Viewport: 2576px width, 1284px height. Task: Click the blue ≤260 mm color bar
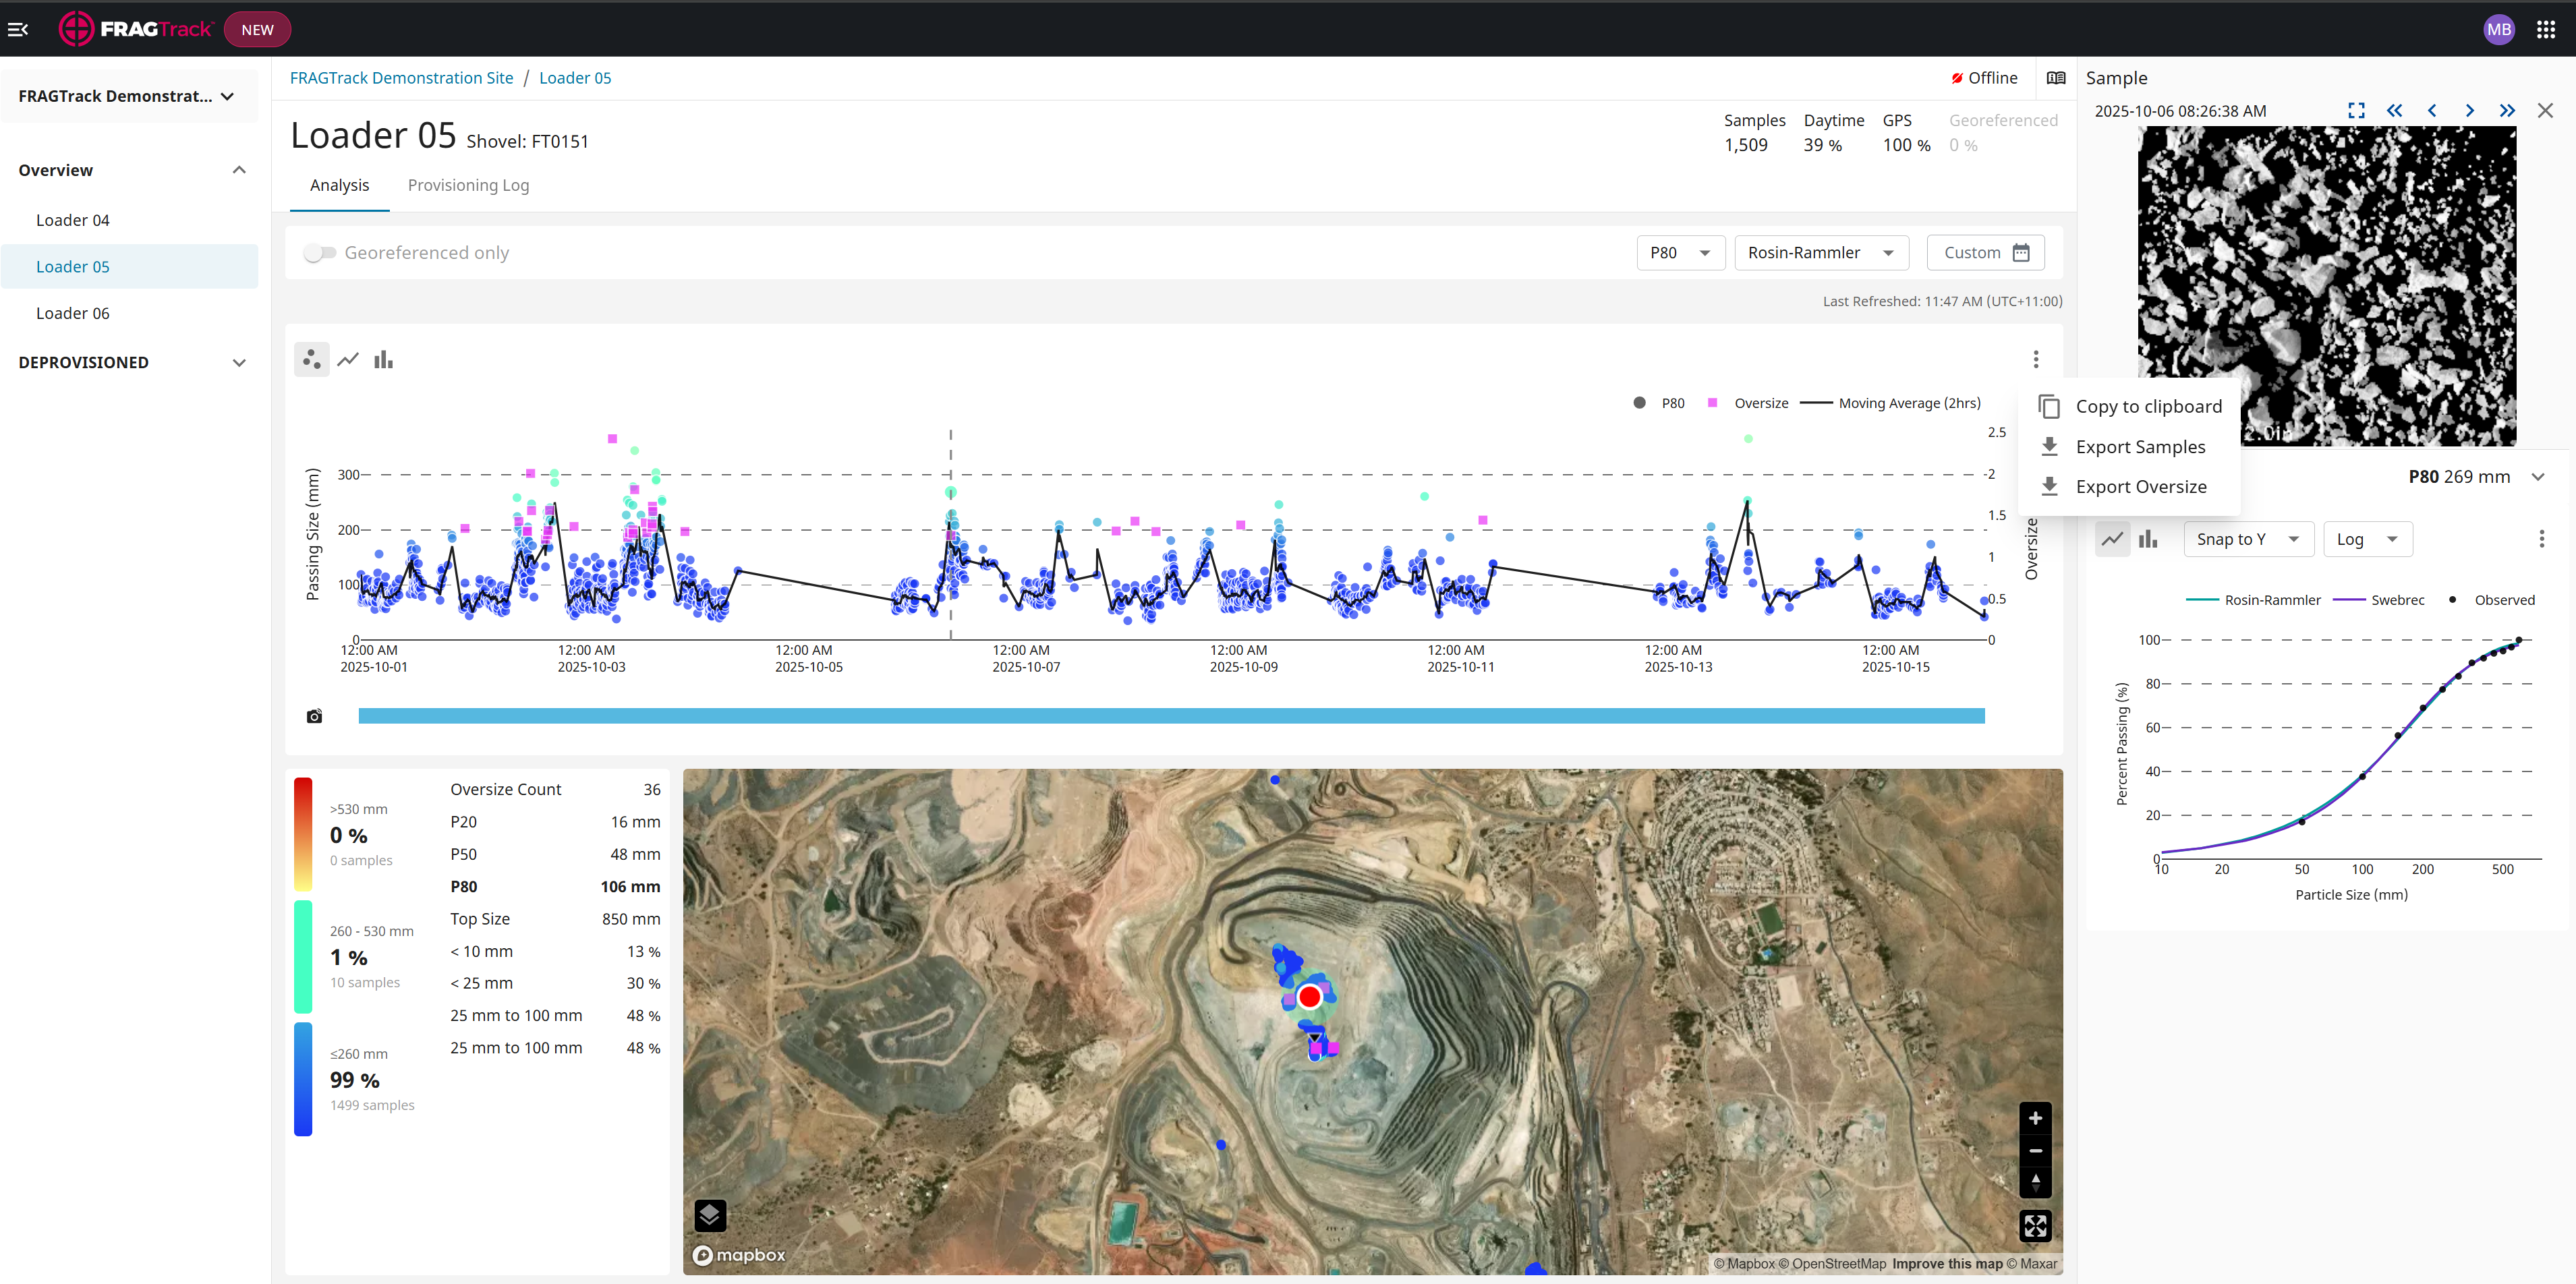click(303, 1079)
